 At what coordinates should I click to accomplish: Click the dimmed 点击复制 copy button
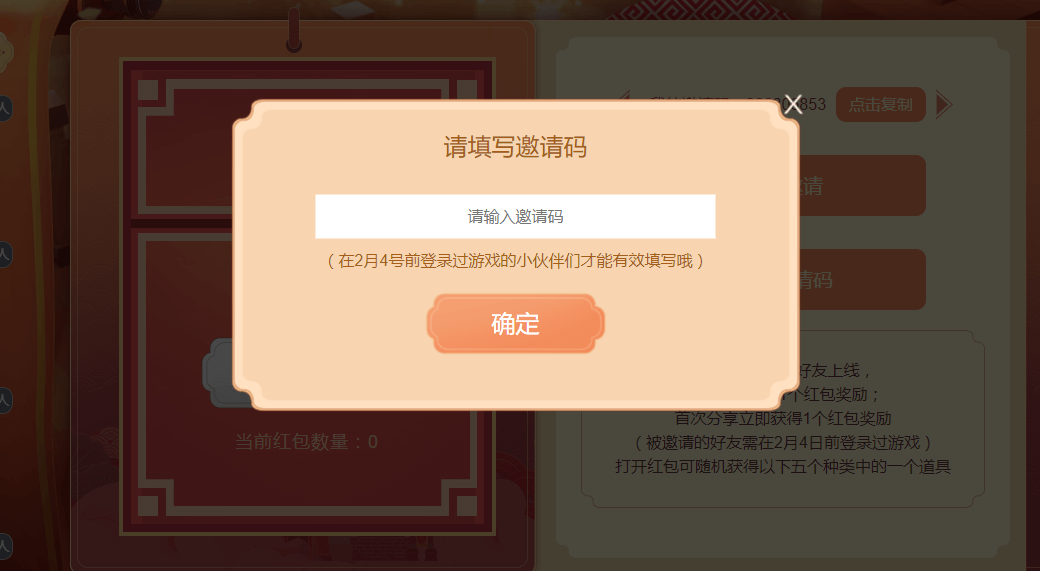coord(880,104)
